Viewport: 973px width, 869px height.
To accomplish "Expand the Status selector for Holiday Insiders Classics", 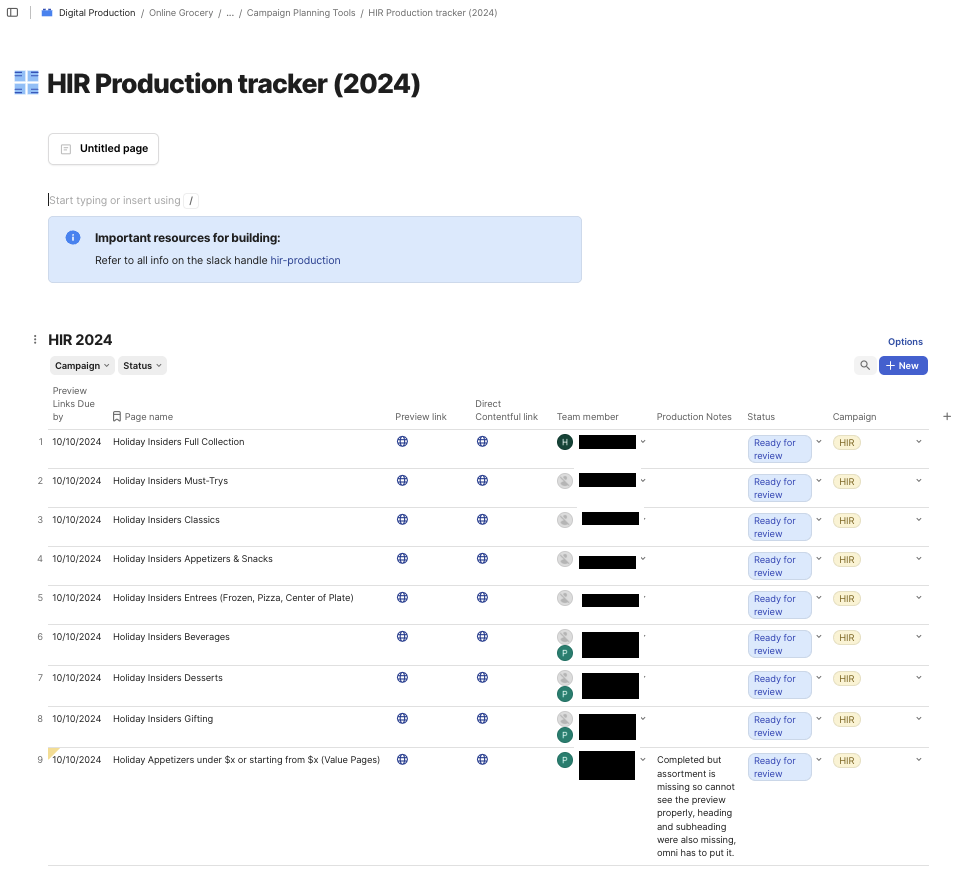I will click(x=818, y=520).
